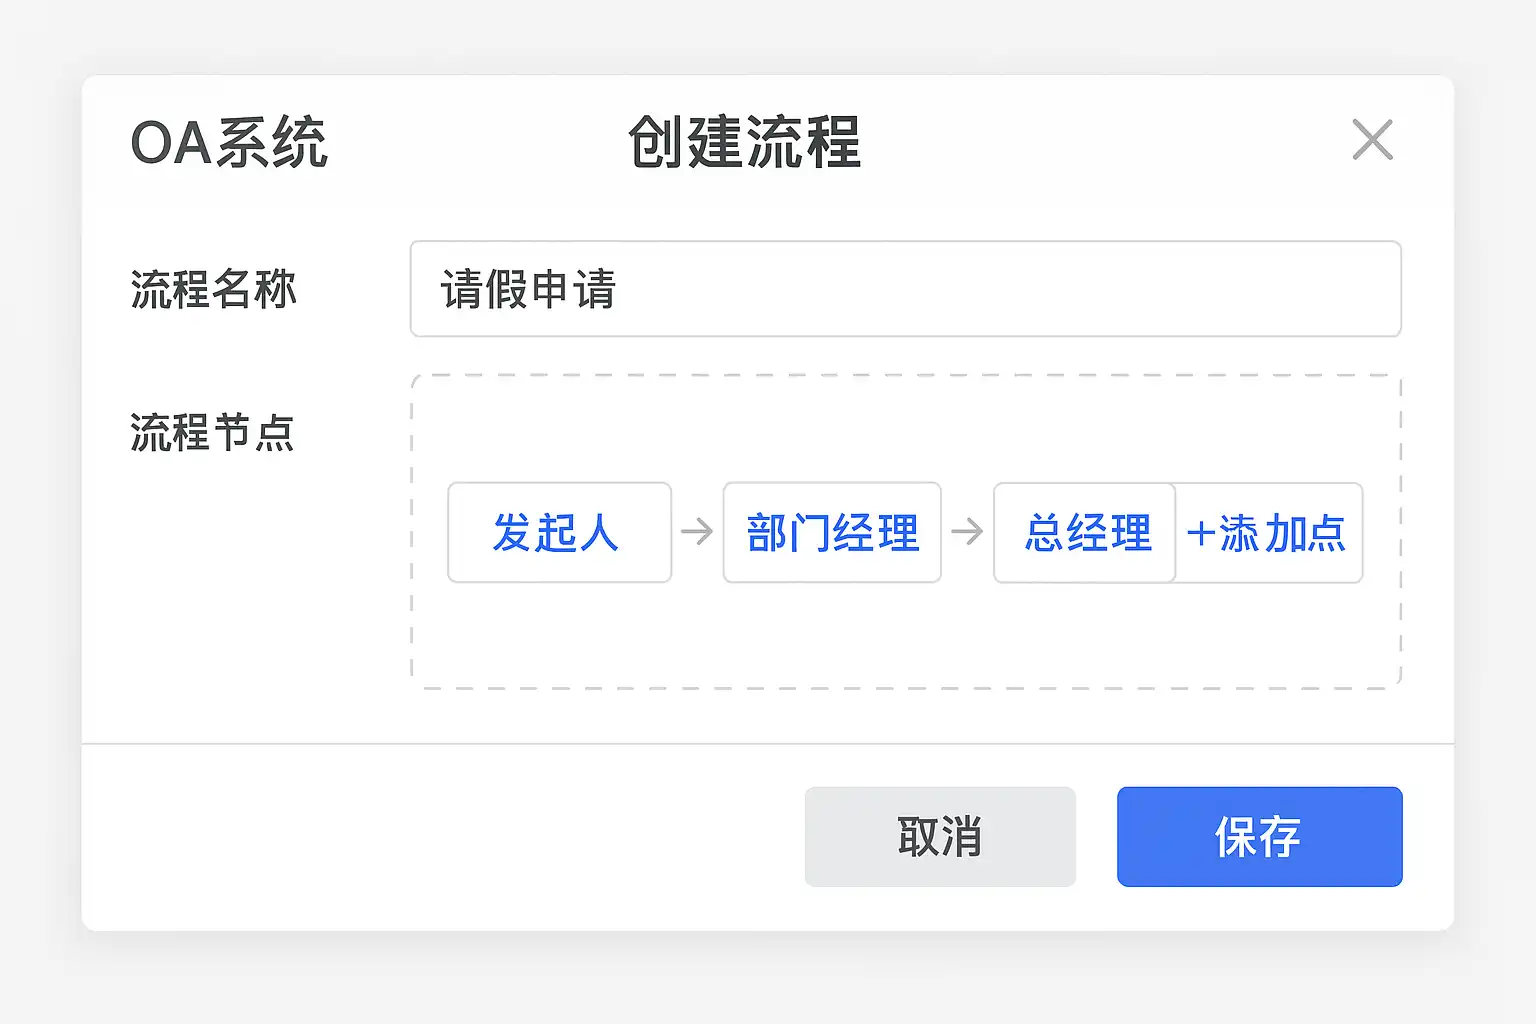This screenshot has height=1024, width=1536.
Task: Select the 部门经理 node
Action: pos(832,532)
